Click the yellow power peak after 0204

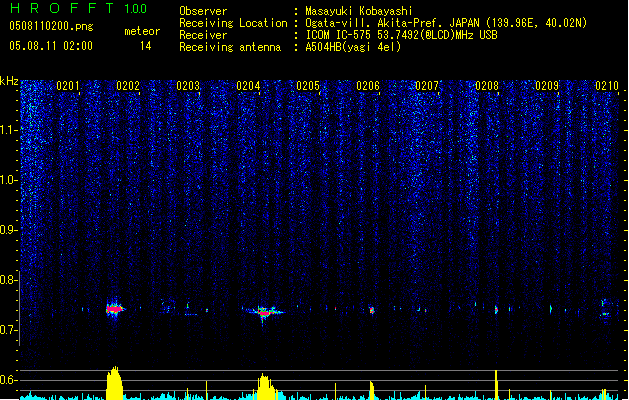coord(265,387)
